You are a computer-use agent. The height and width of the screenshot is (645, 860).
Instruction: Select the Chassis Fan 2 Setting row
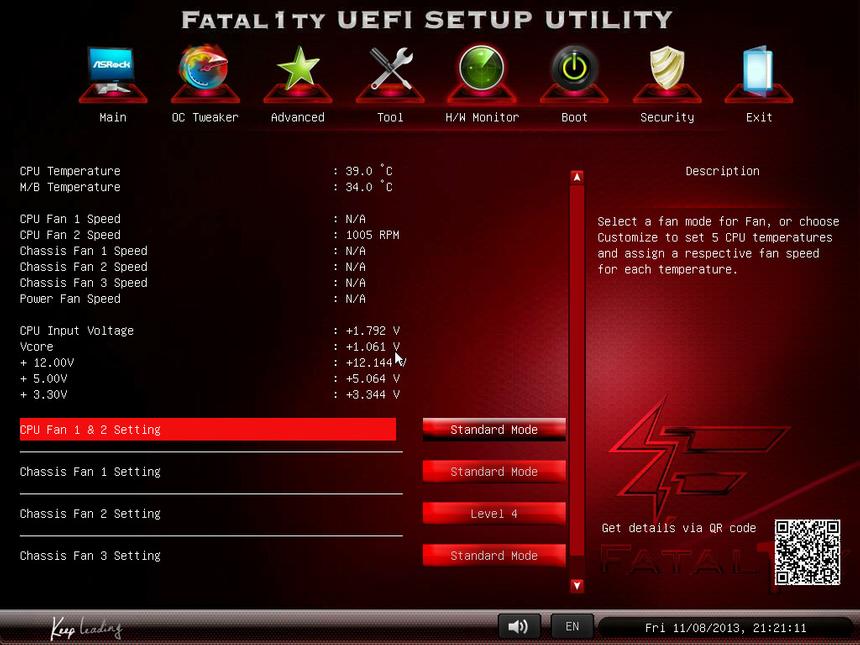tap(207, 514)
